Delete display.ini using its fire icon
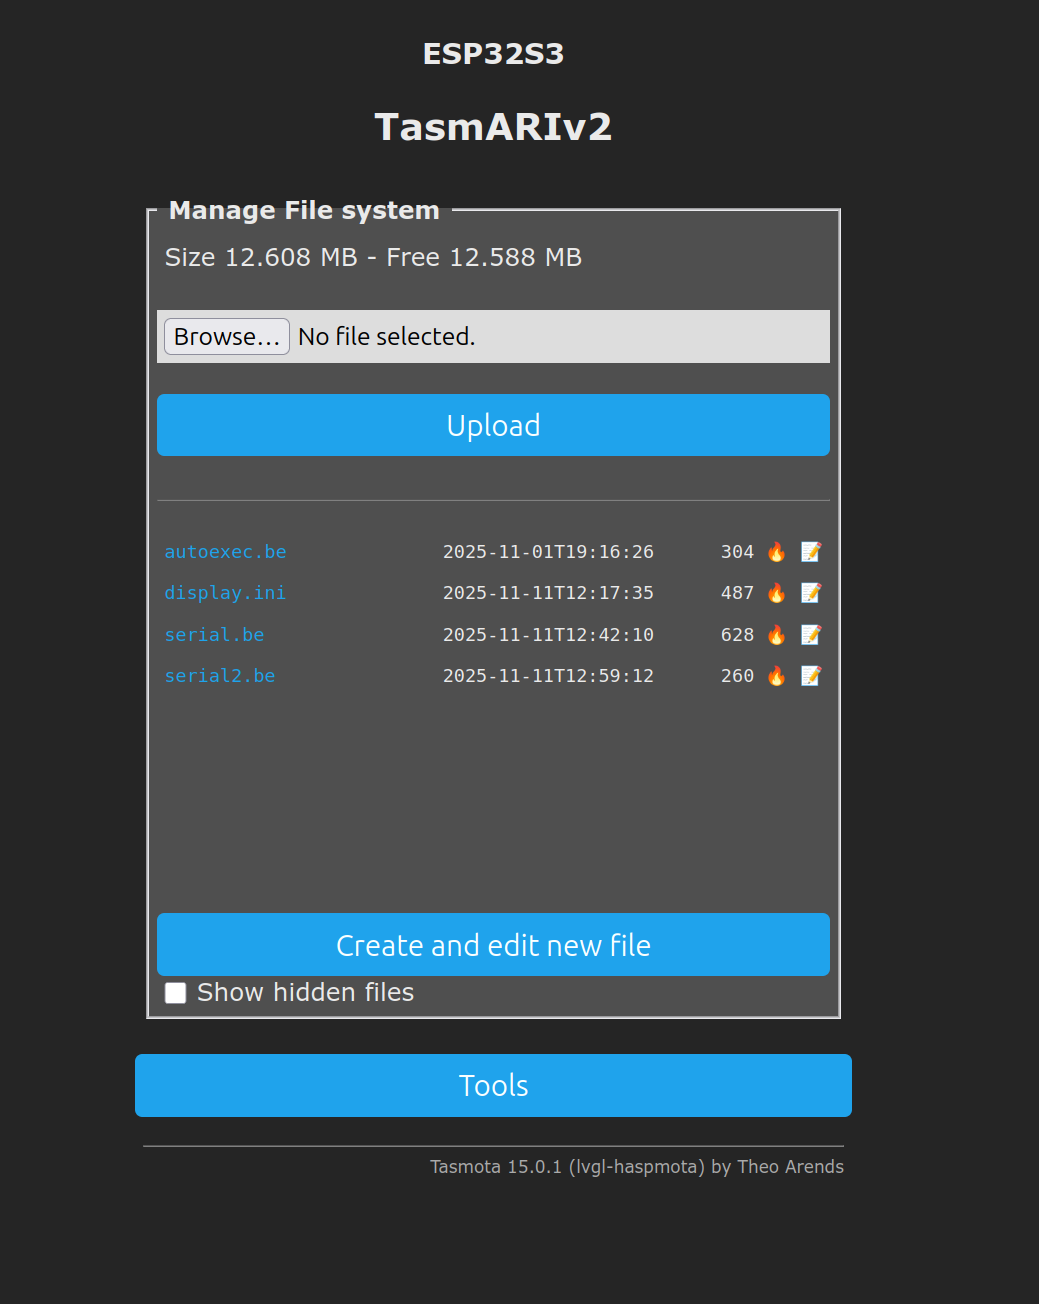This screenshot has width=1039, height=1304. coord(776,592)
